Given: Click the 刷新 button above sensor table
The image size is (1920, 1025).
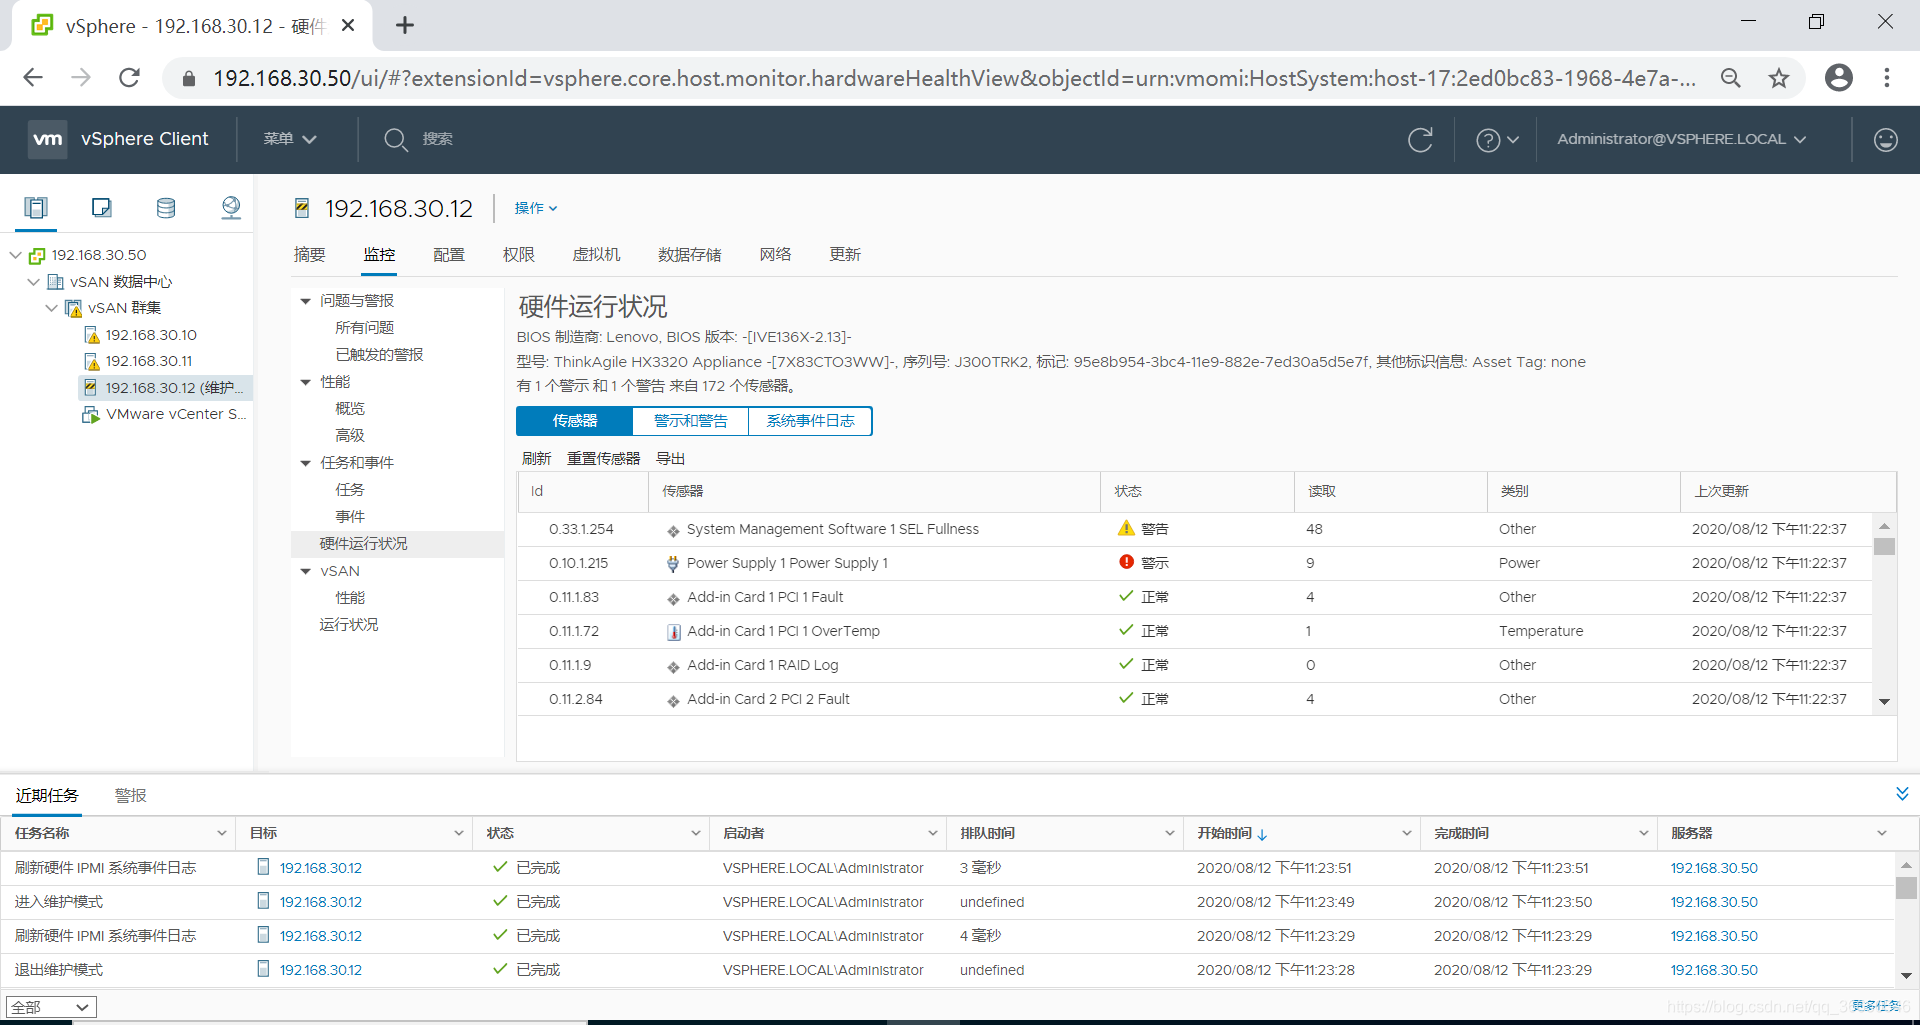Looking at the screenshot, I should [537, 458].
